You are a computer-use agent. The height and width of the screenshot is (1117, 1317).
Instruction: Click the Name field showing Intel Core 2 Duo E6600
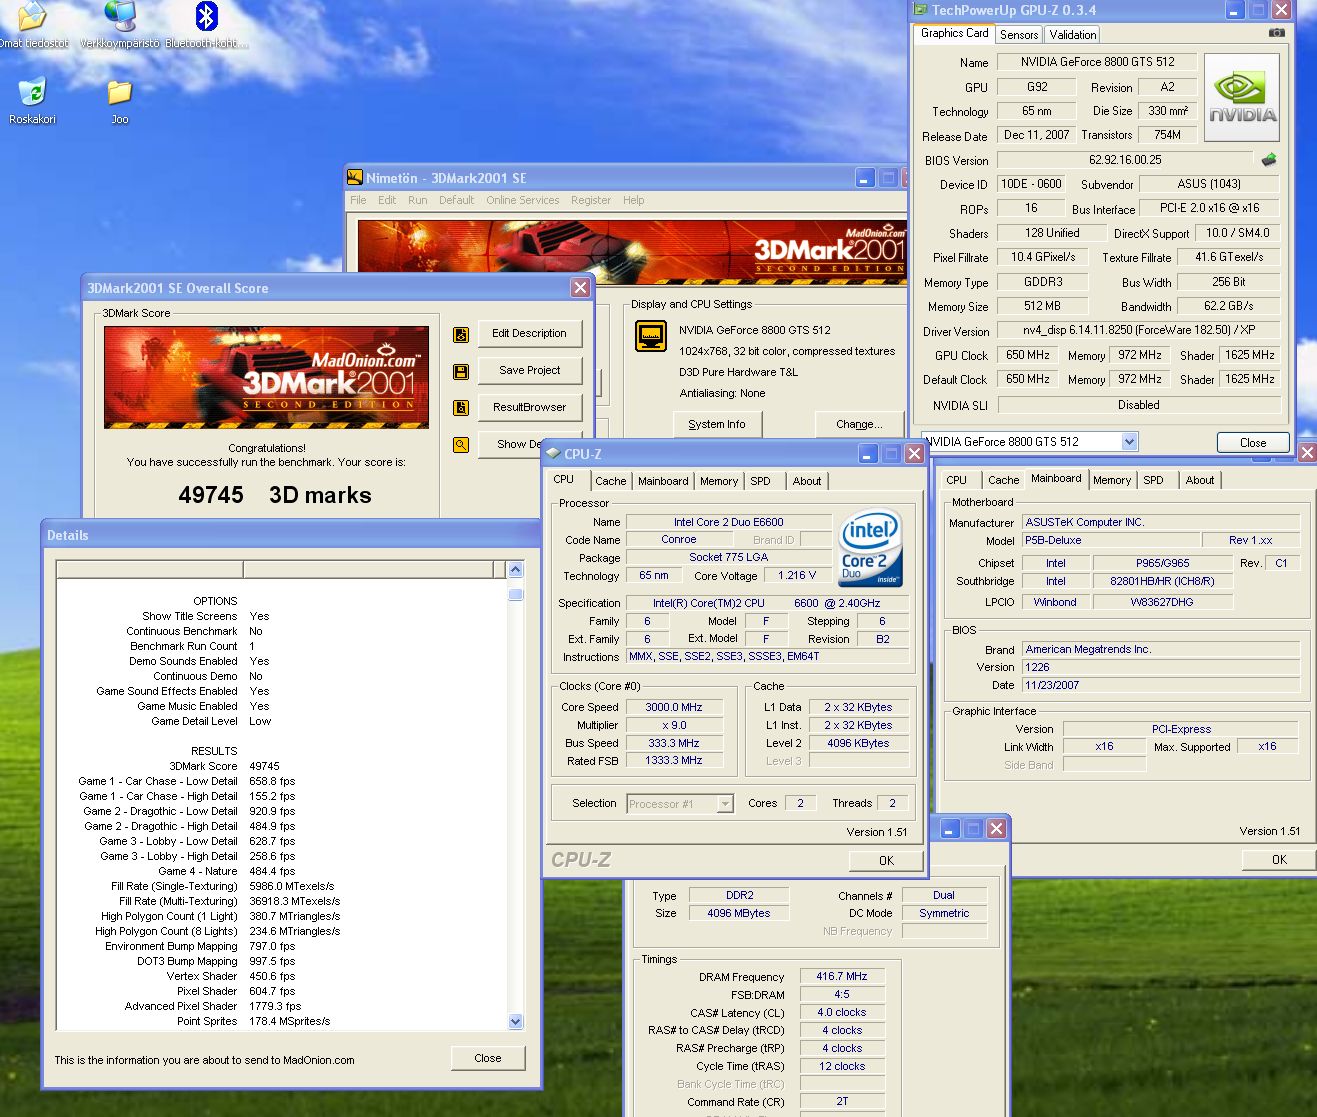pos(728,522)
